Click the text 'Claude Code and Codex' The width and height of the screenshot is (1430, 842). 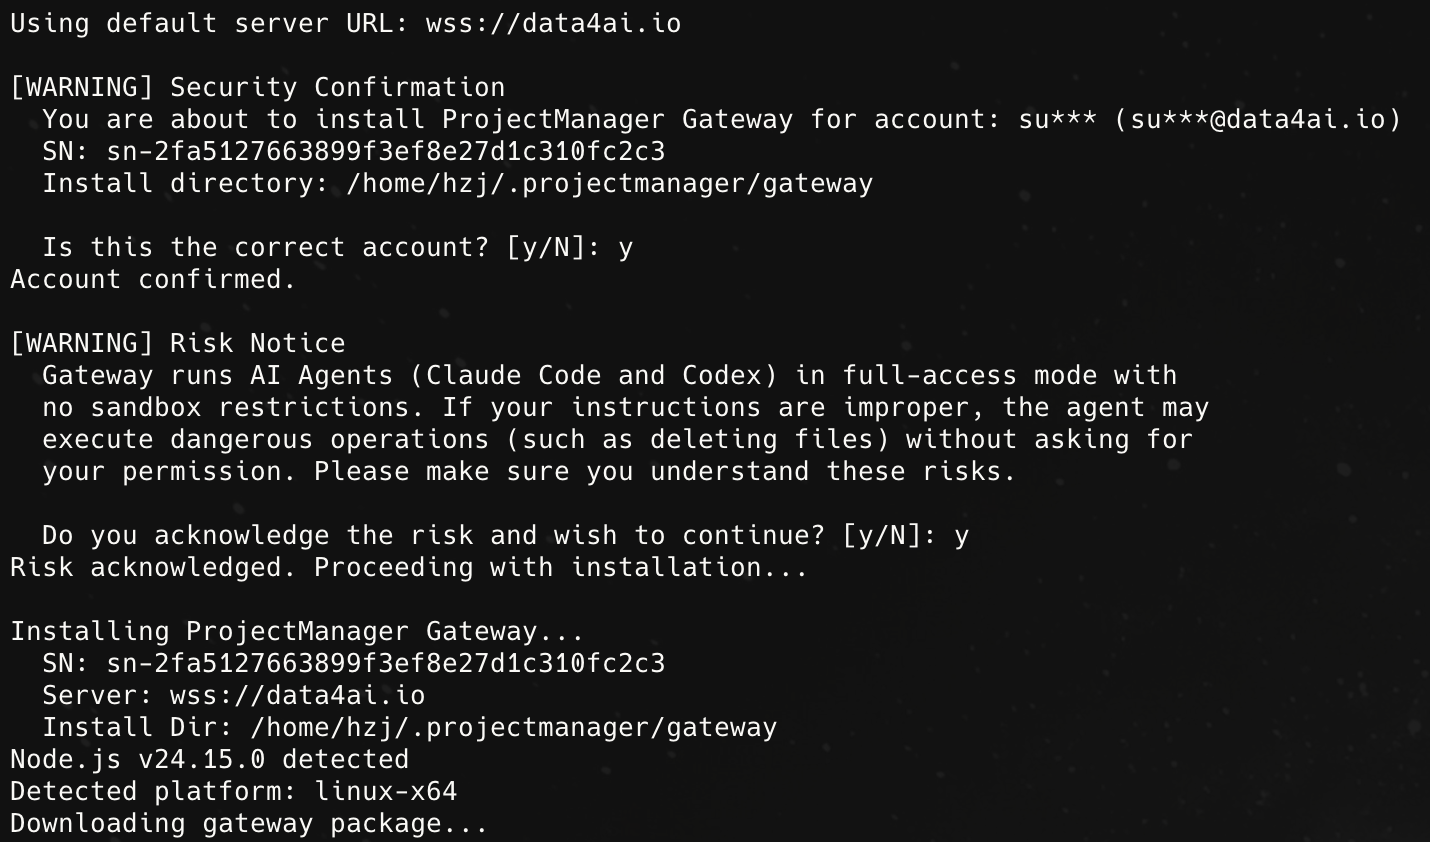click(593, 375)
